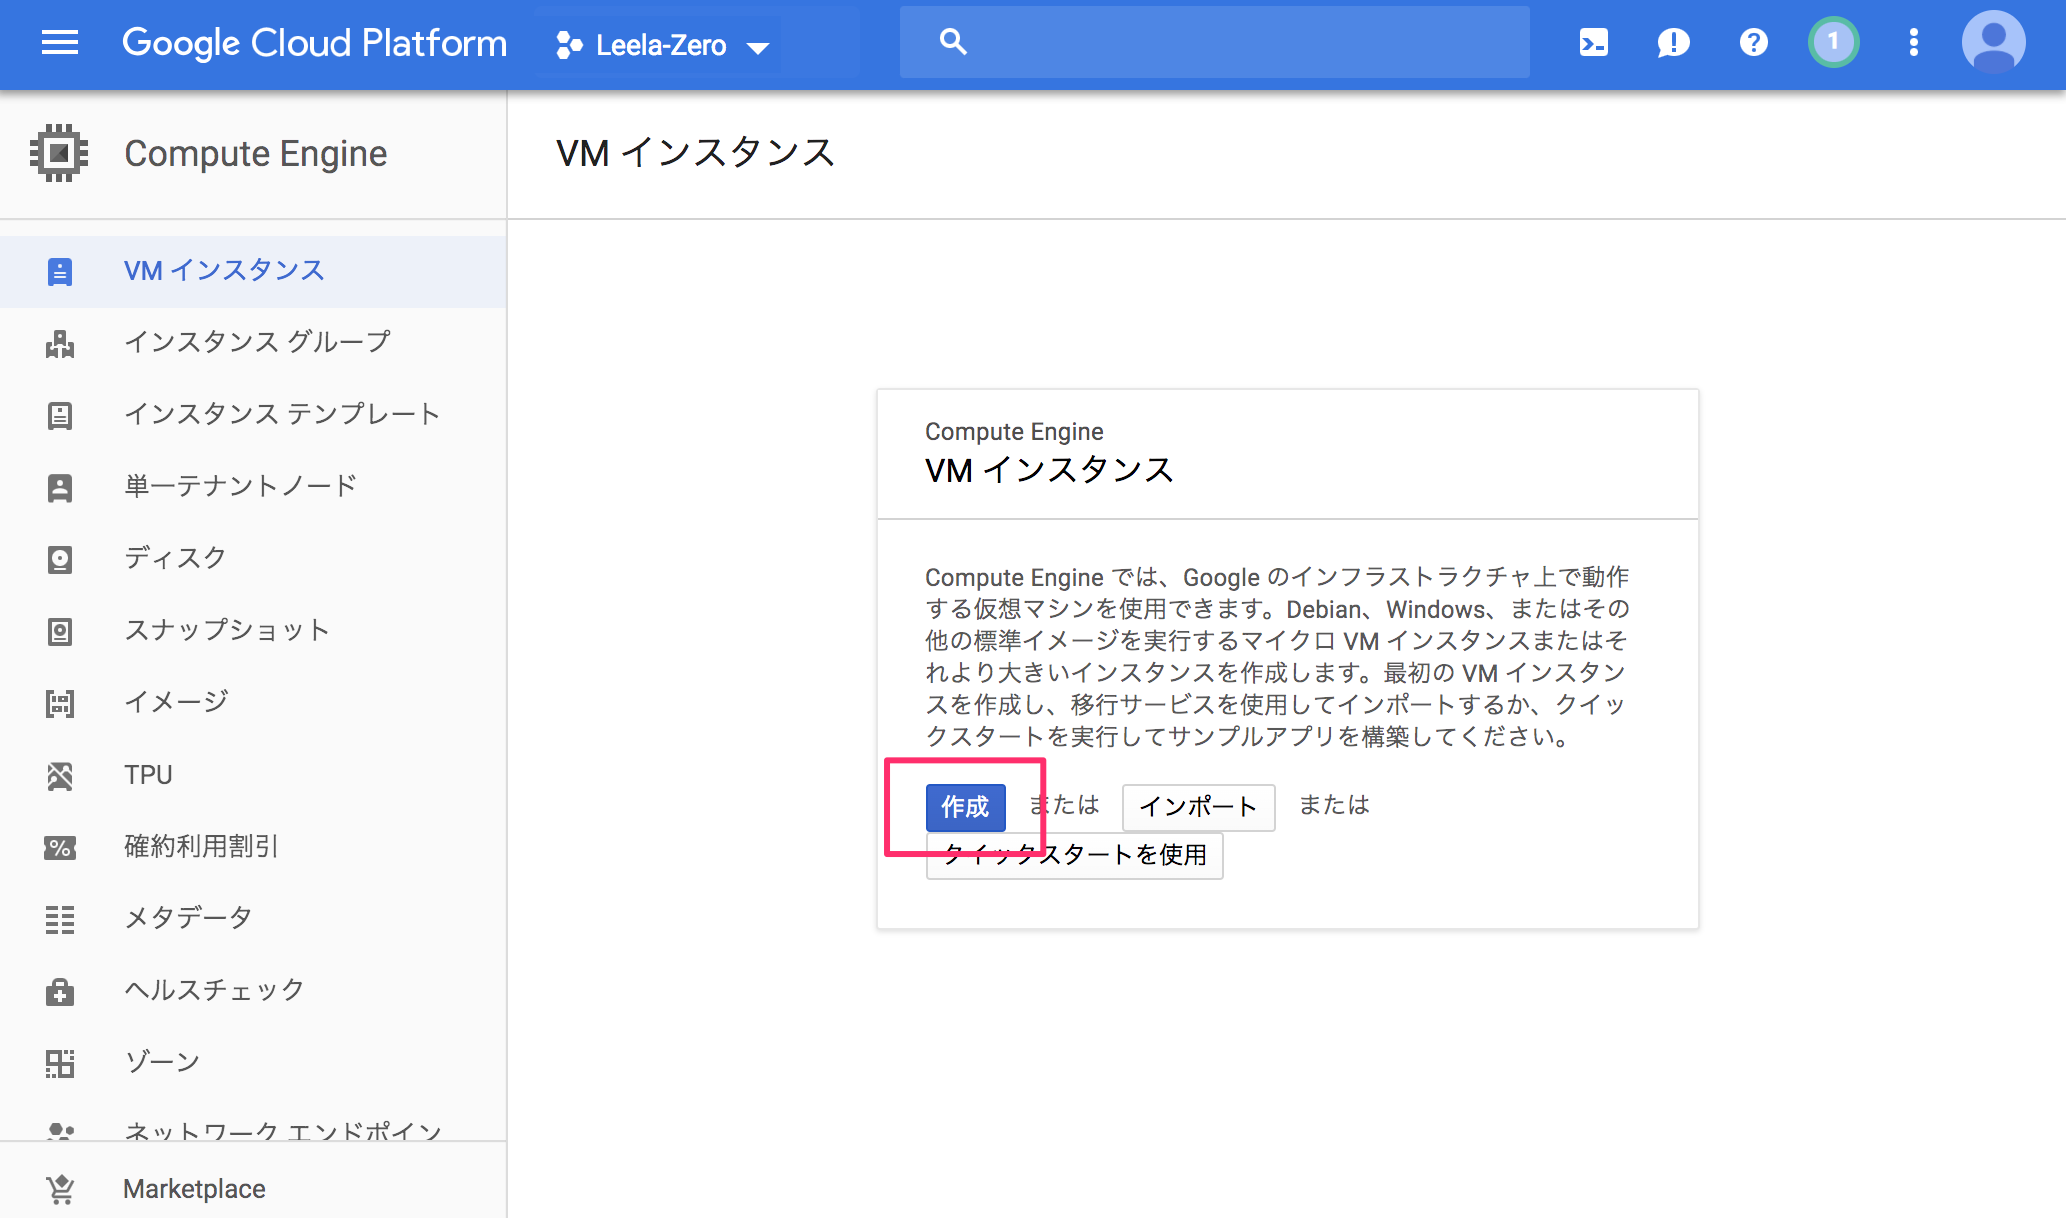Open ヘルスチェック page
Image resolution: width=2066 pixels, height=1218 pixels.
click(253, 991)
